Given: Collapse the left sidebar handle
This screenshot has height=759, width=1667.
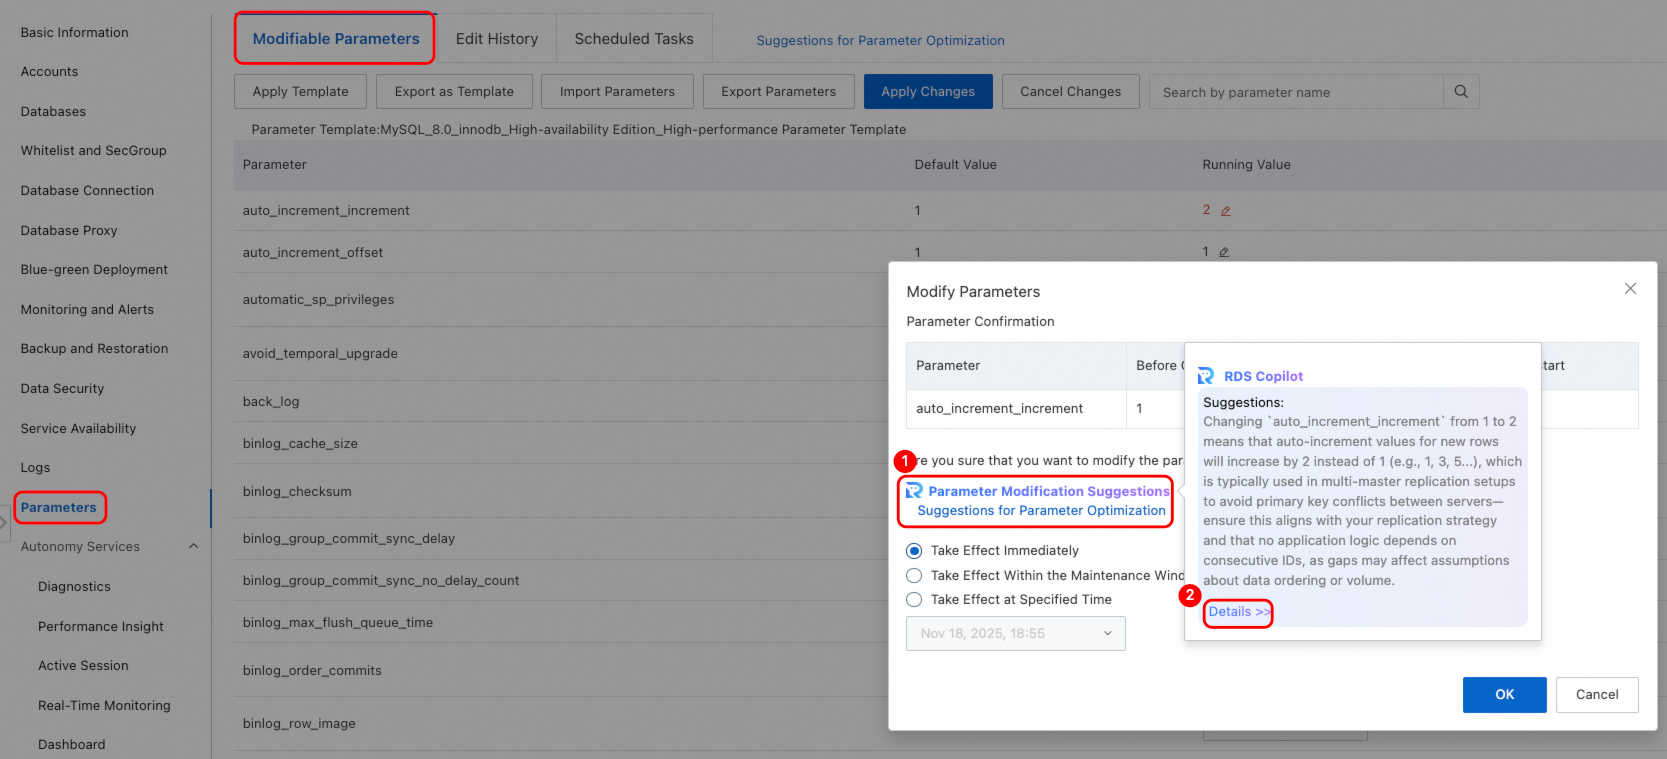Looking at the screenshot, I should pos(4,522).
